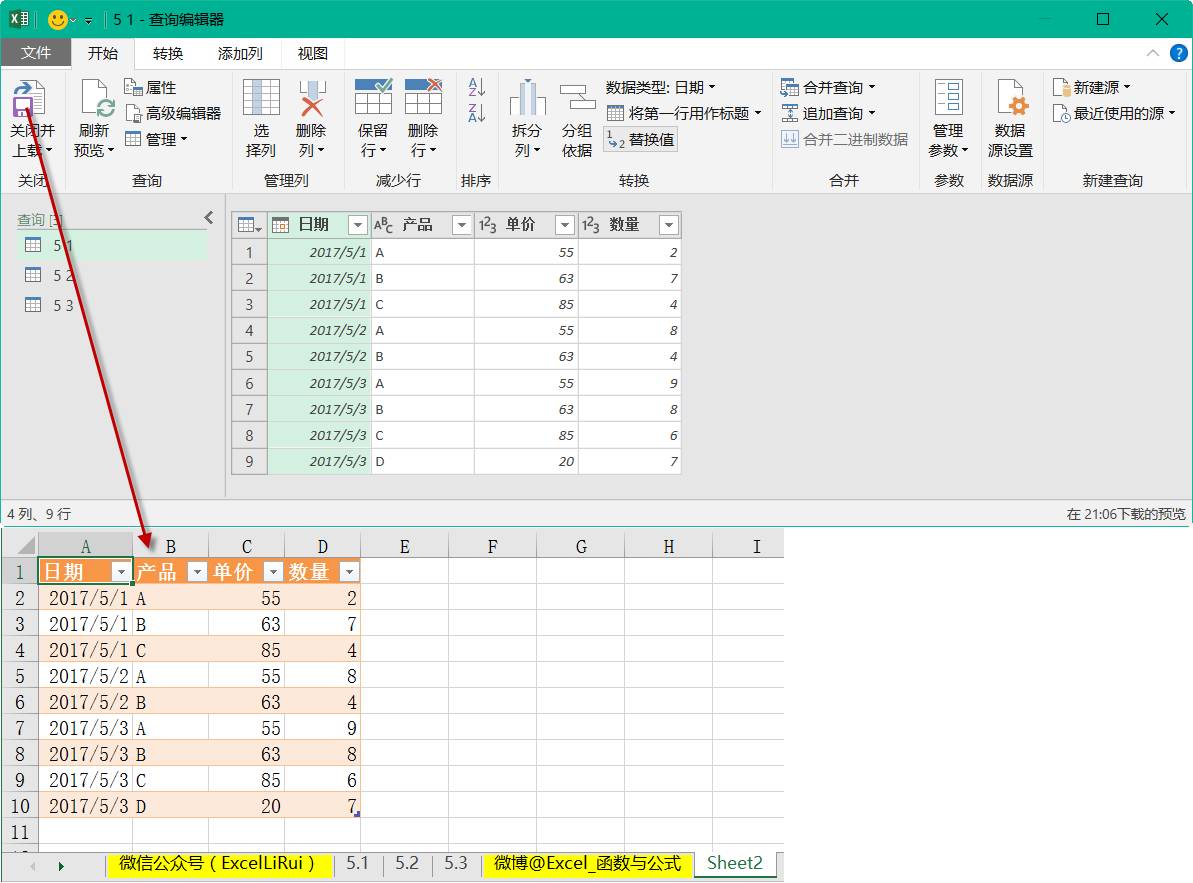Click the sheet tab scroll right arrow

[x=61, y=866]
